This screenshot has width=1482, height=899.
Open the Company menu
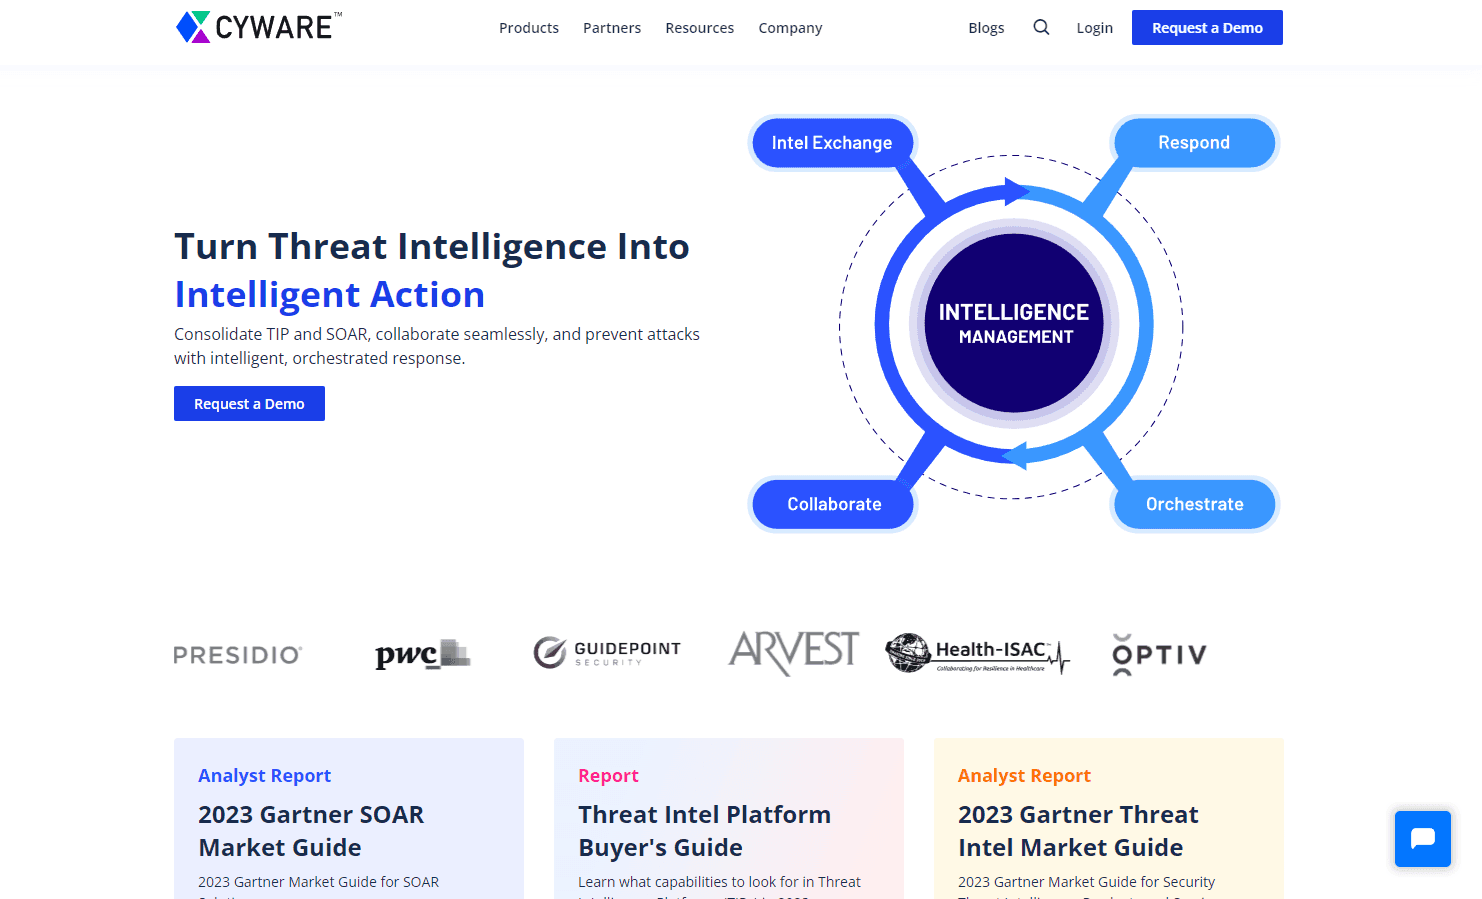pos(790,28)
